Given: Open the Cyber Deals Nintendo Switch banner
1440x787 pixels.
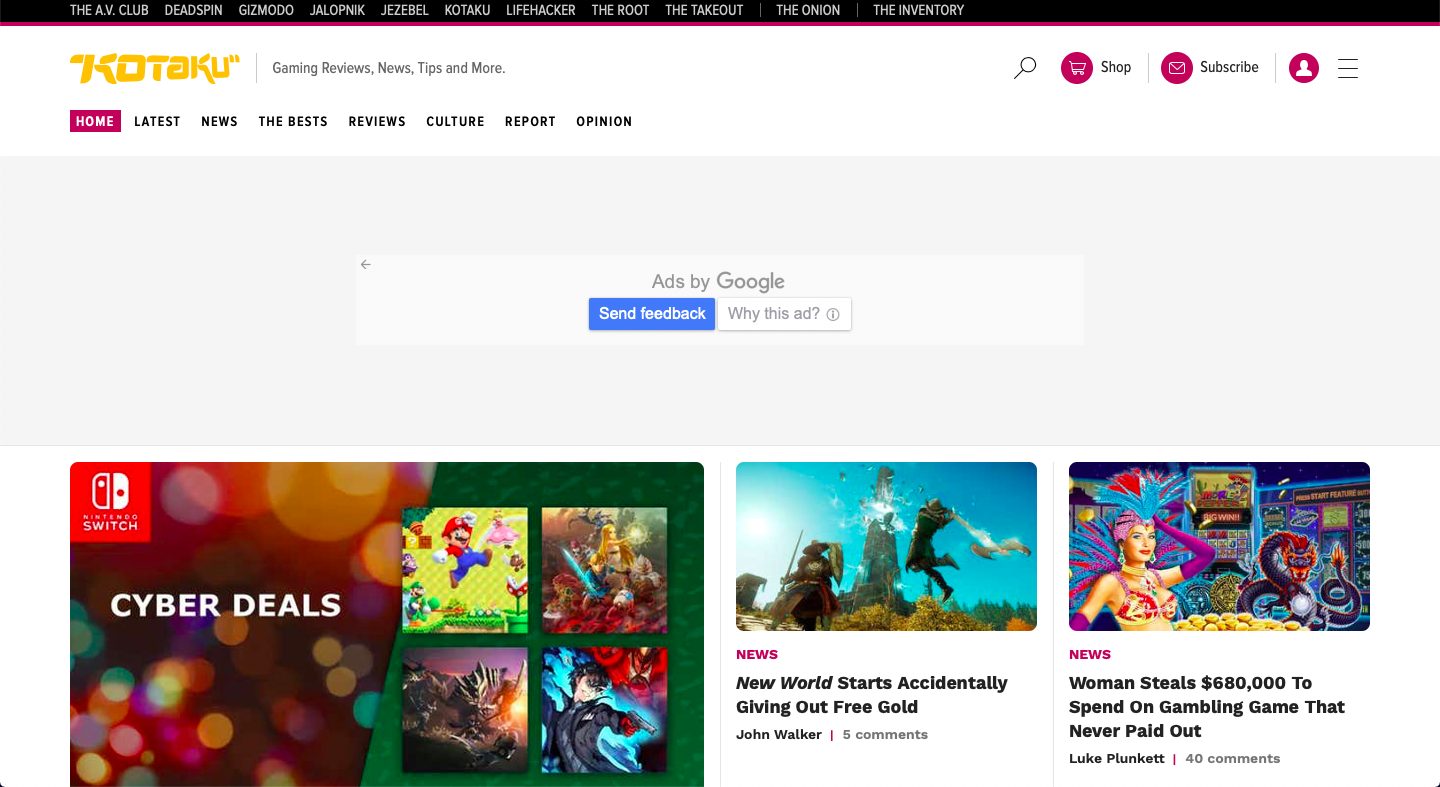Looking at the screenshot, I should (387, 624).
